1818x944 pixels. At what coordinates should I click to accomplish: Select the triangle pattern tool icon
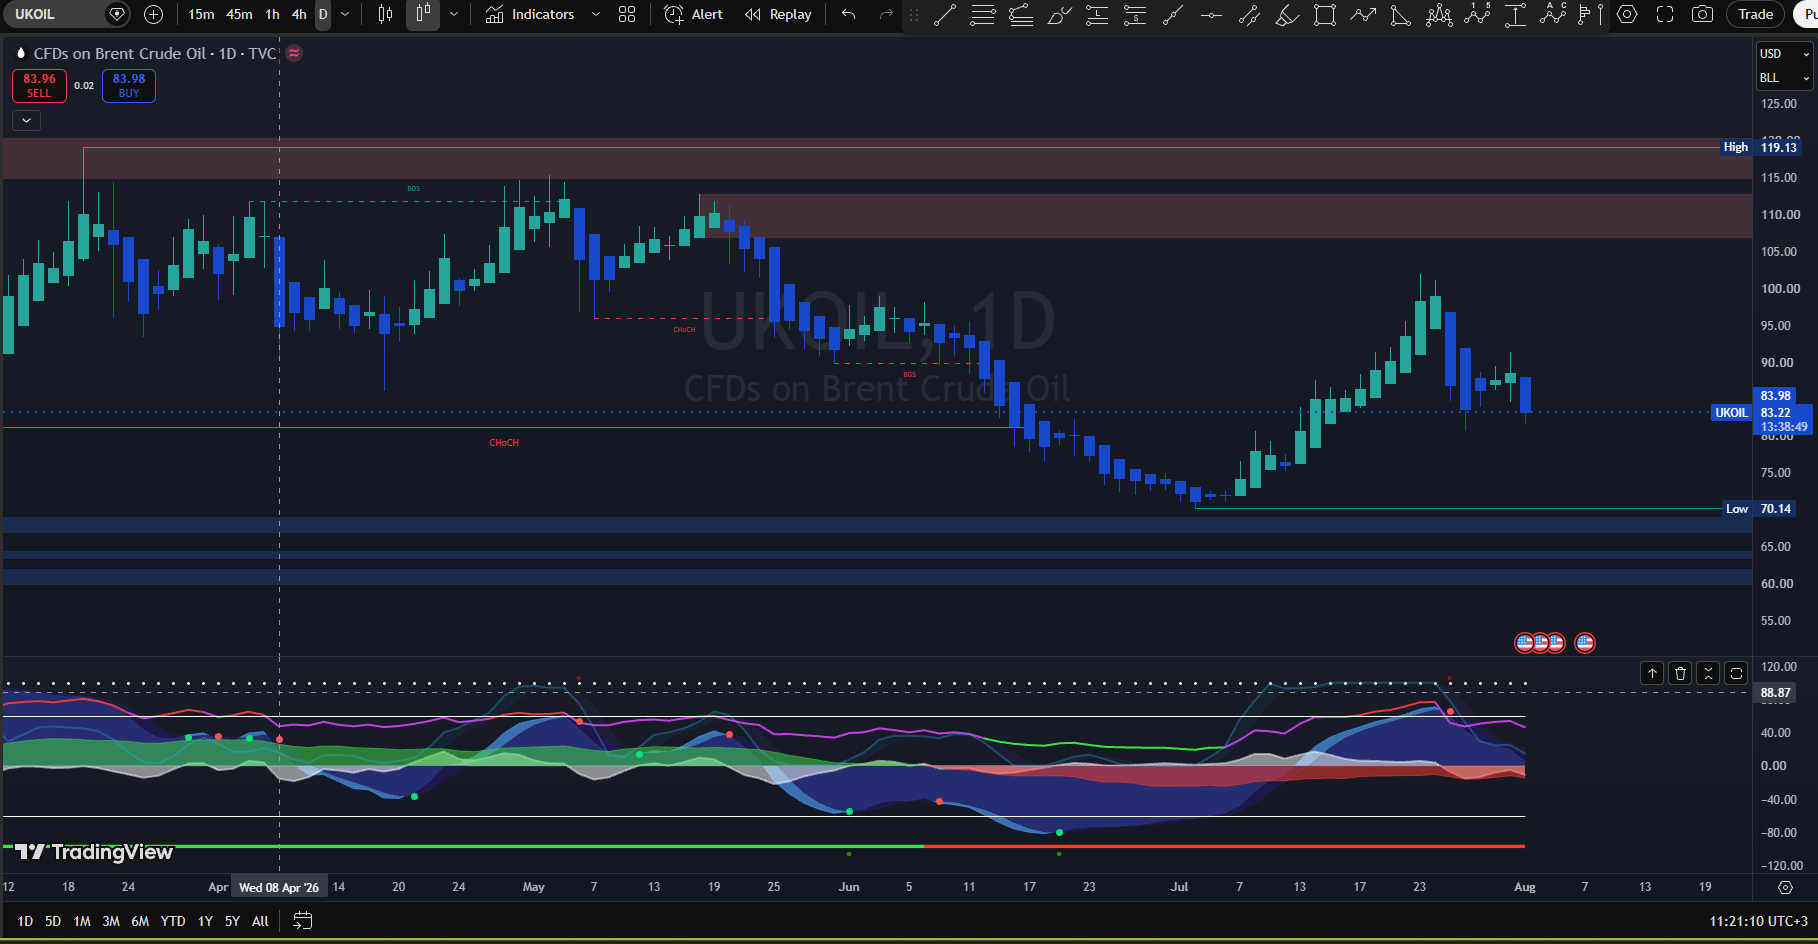pyautogui.click(x=1401, y=14)
